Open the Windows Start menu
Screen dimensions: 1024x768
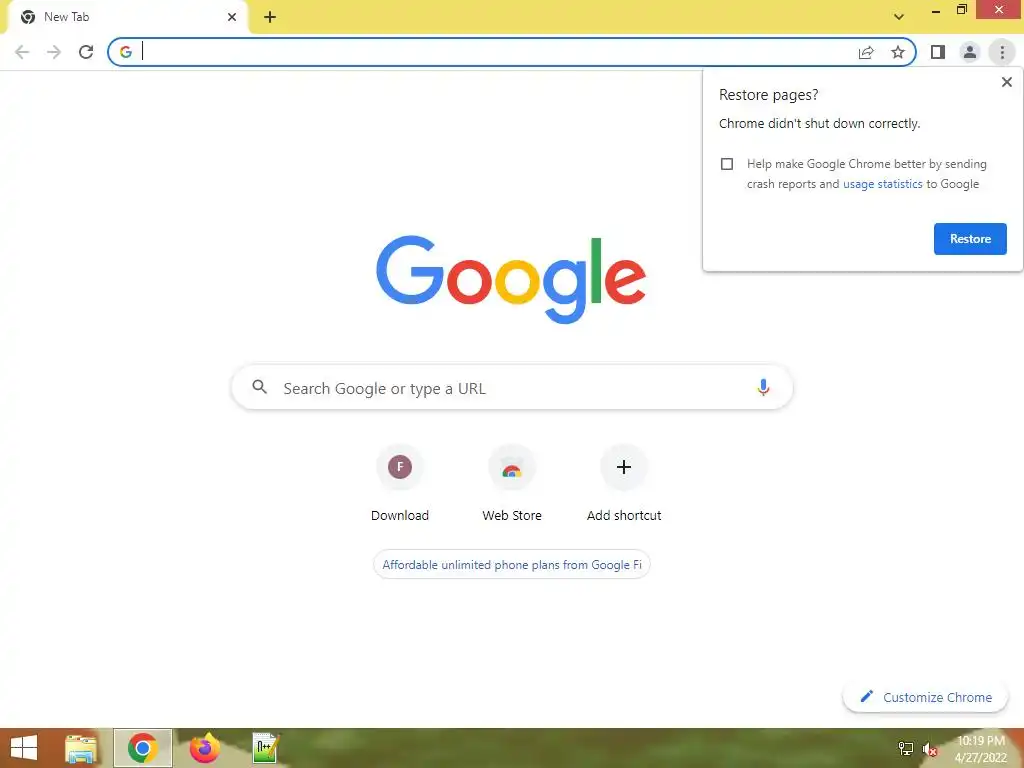(x=24, y=748)
